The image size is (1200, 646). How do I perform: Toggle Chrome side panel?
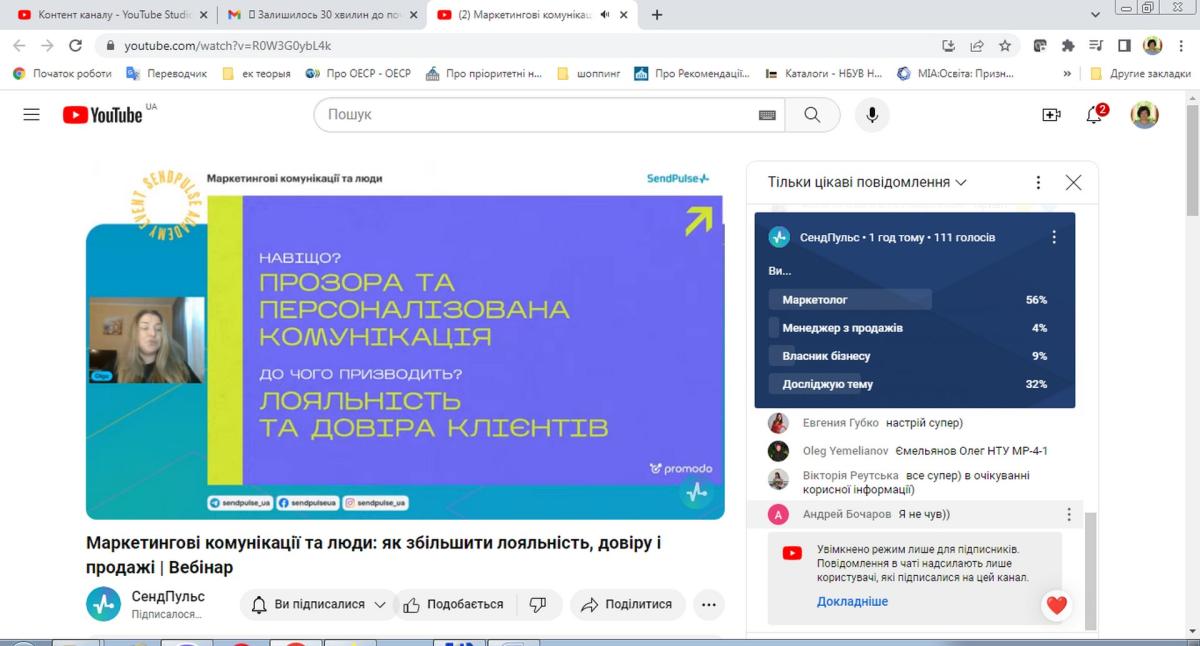click(1124, 45)
